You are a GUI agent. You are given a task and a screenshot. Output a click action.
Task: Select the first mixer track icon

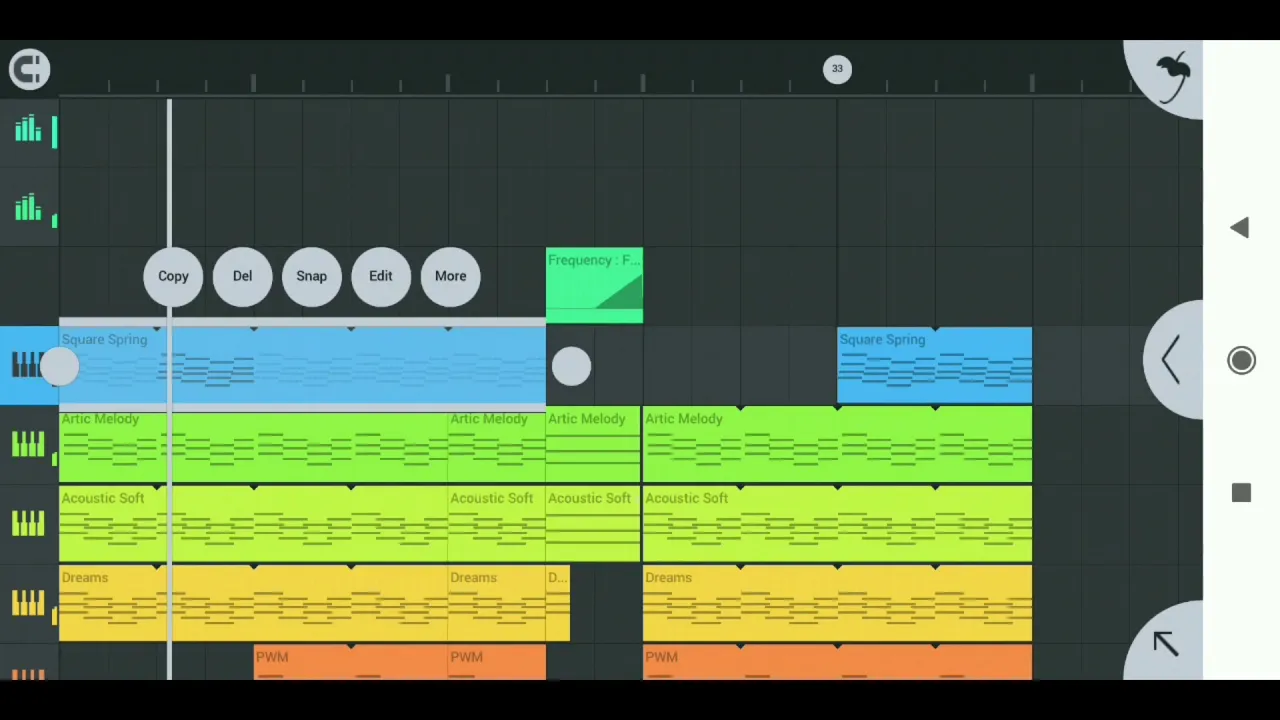(28, 129)
